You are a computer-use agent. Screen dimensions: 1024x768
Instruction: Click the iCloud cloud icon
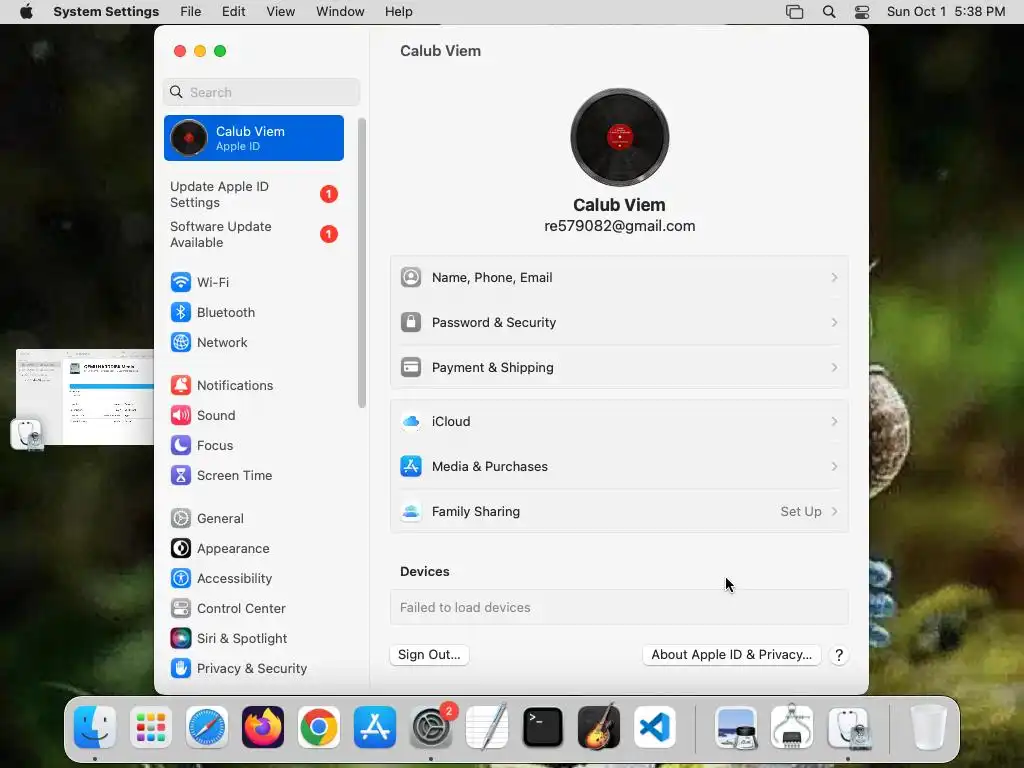[411, 421]
